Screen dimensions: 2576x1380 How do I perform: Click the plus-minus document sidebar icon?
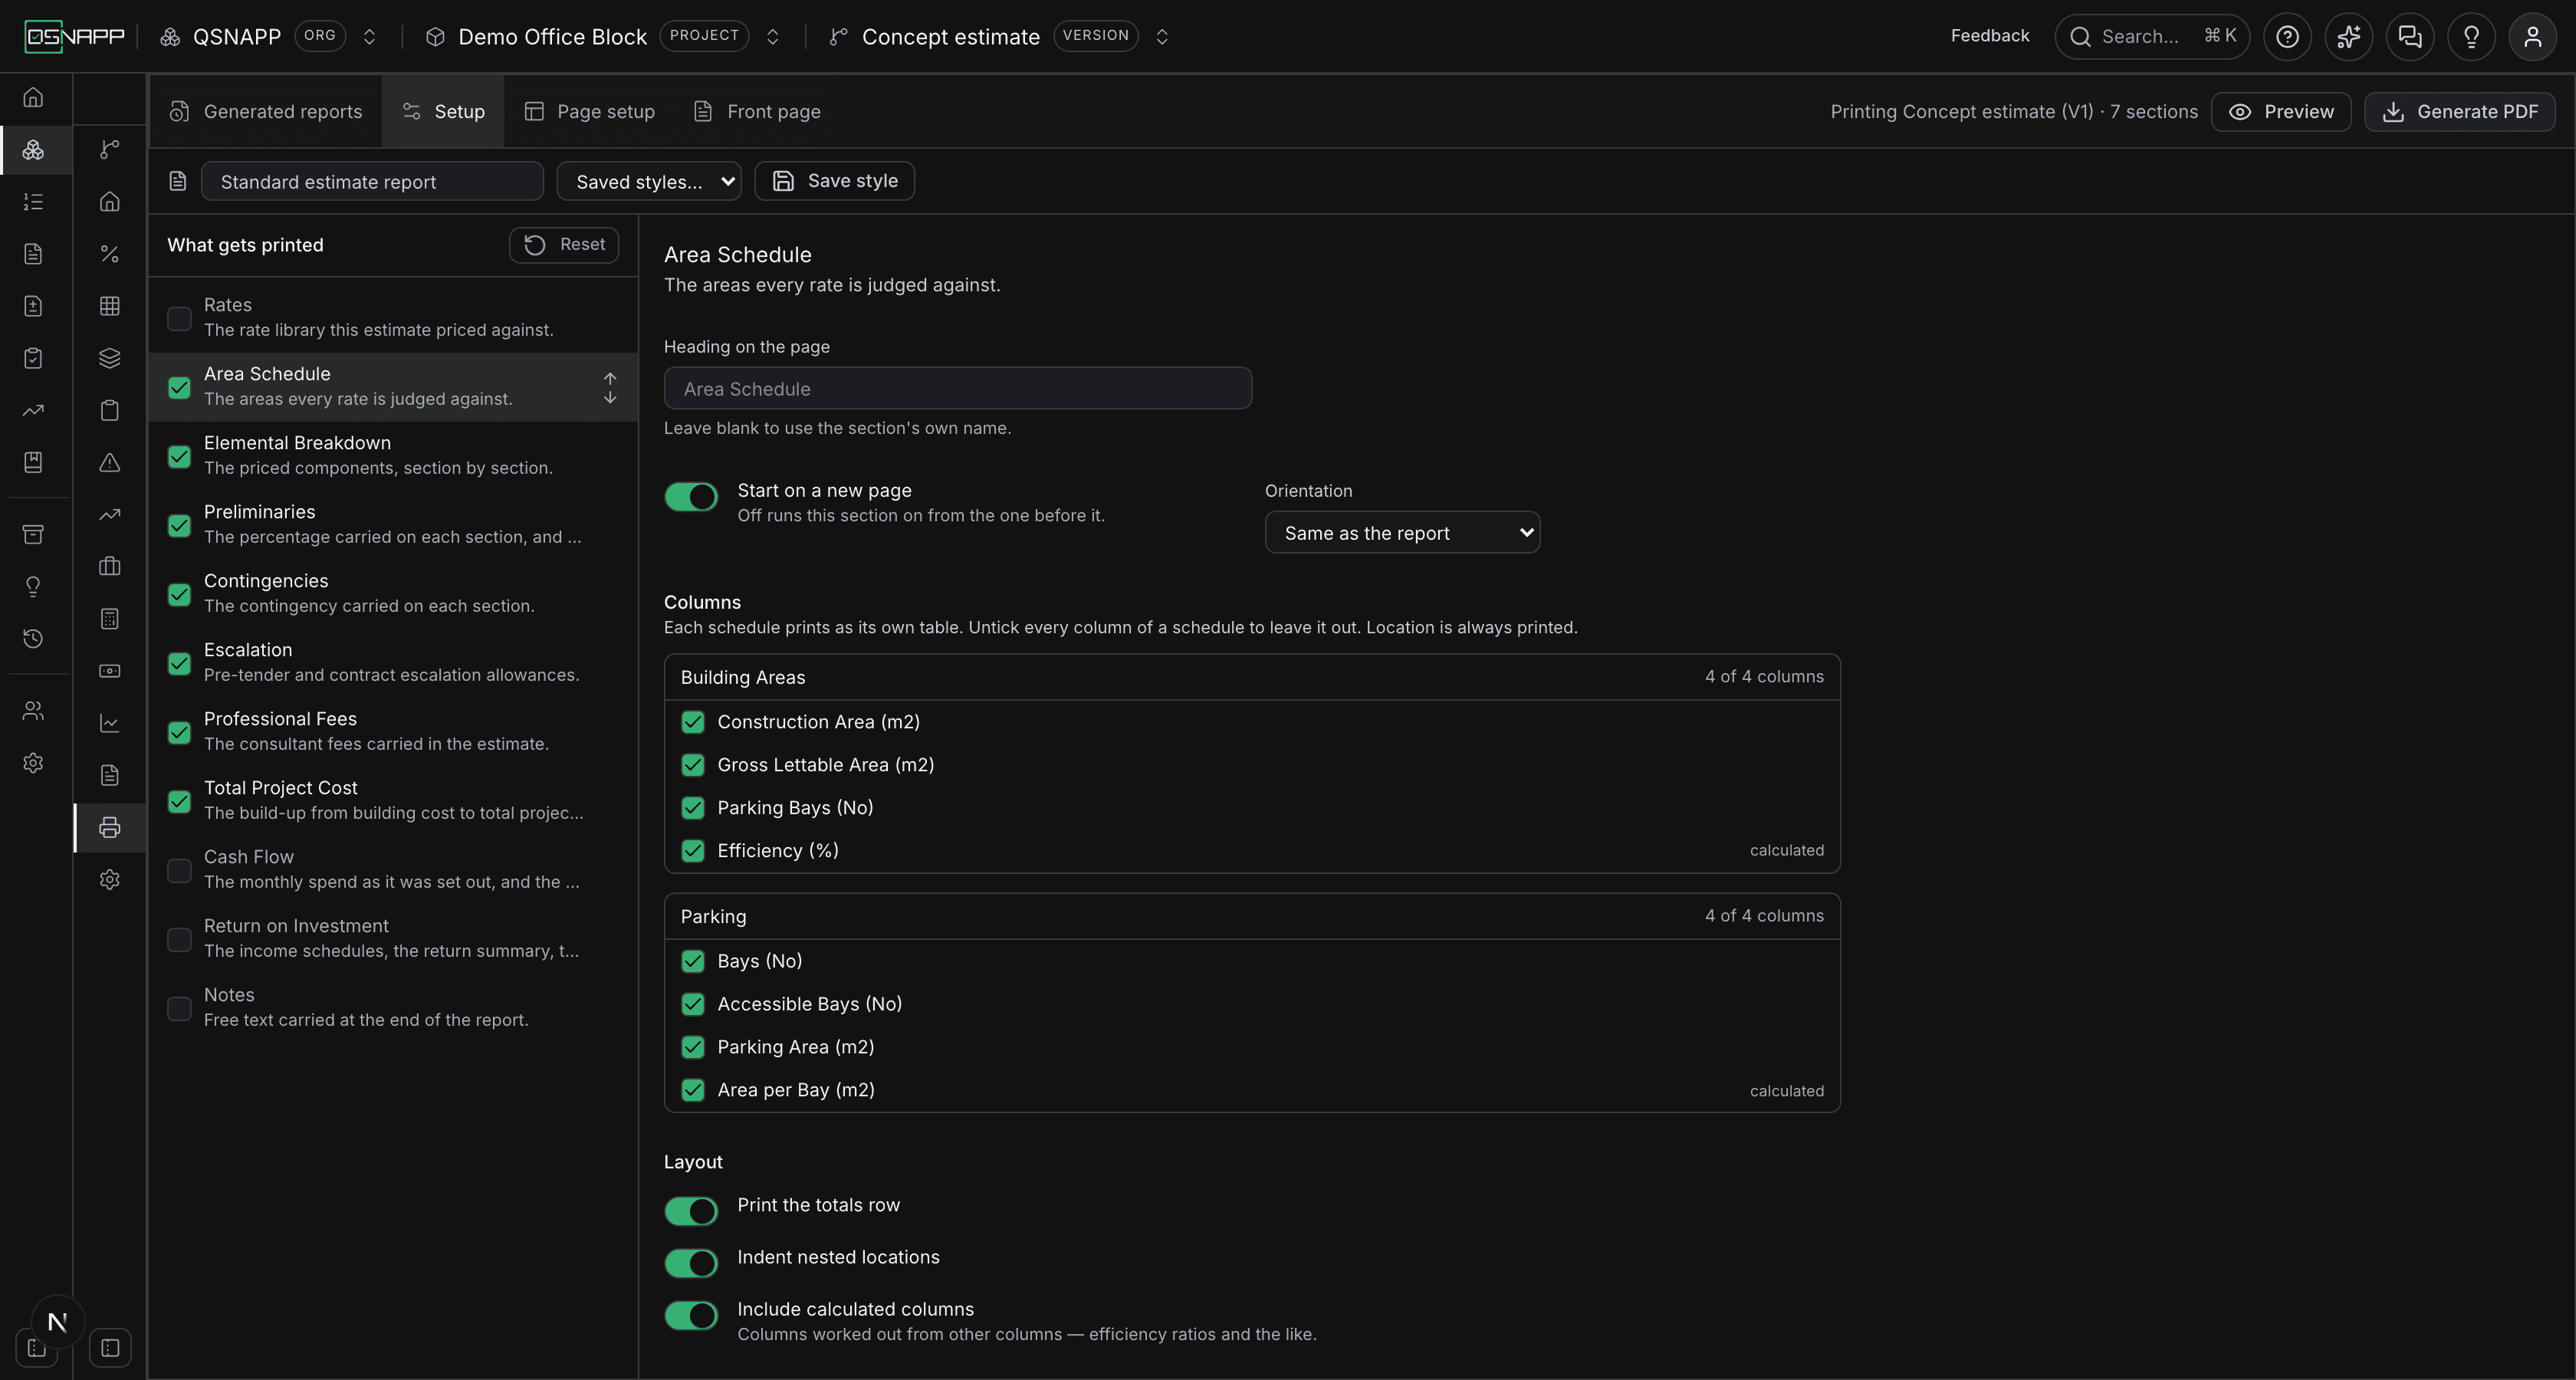coord(33,306)
